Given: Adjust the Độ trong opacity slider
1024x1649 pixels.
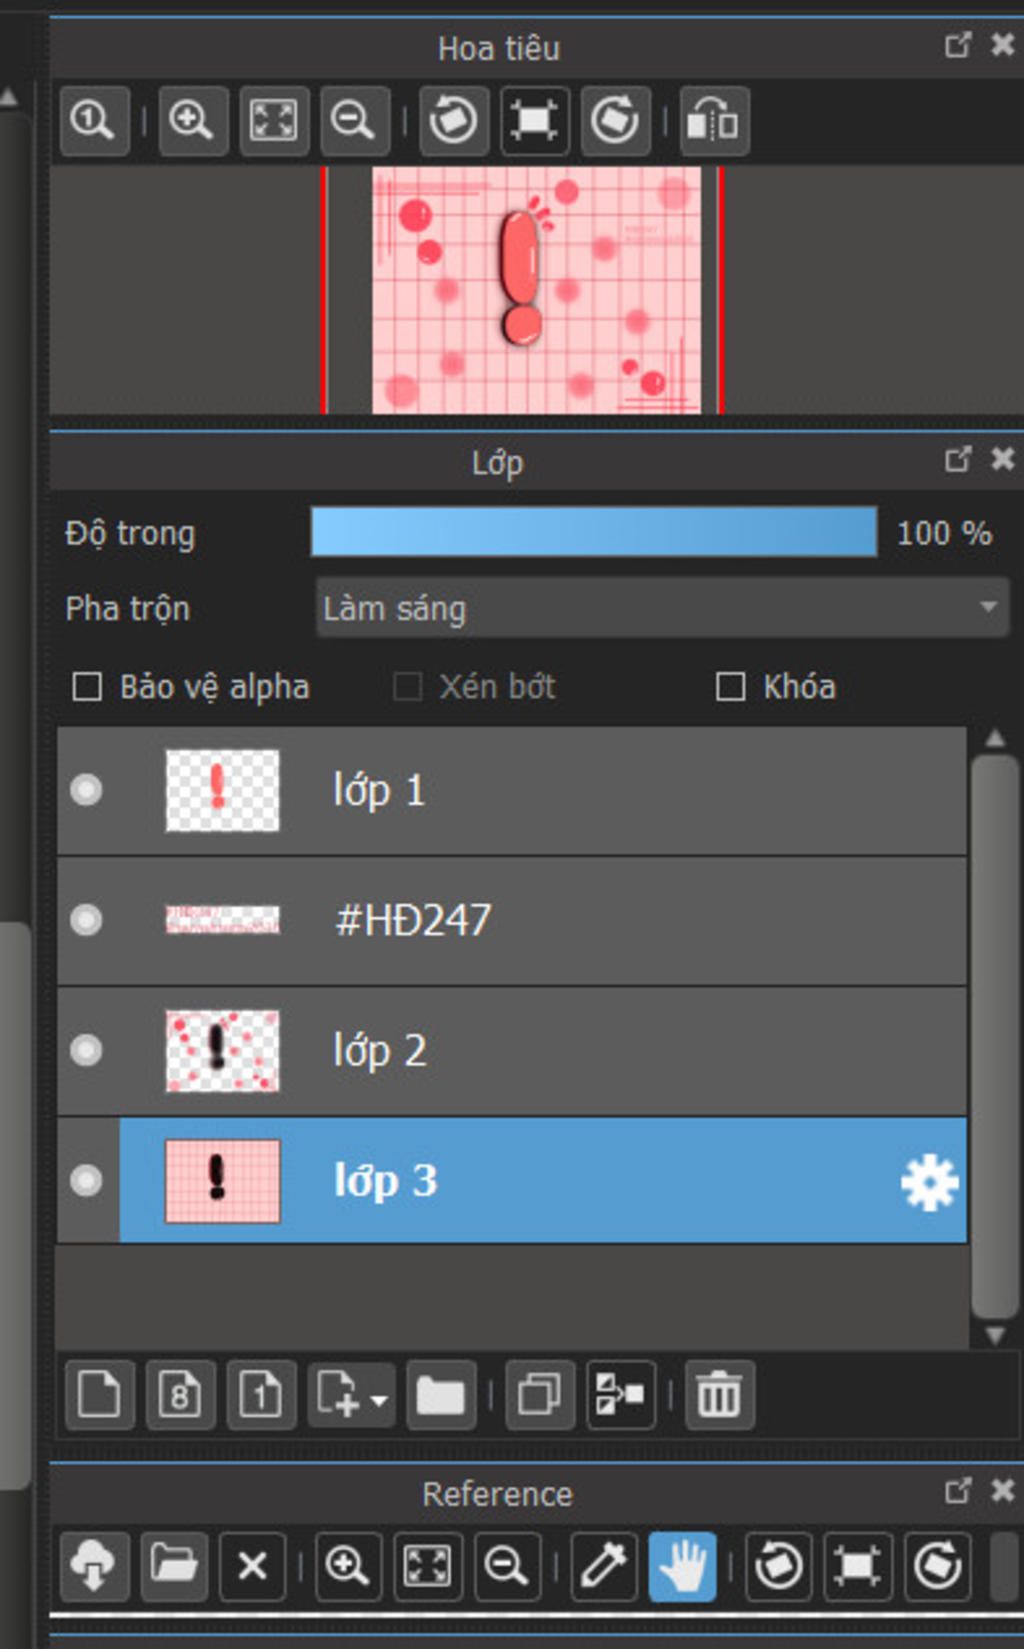Looking at the screenshot, I should click(x=593, y=532).
